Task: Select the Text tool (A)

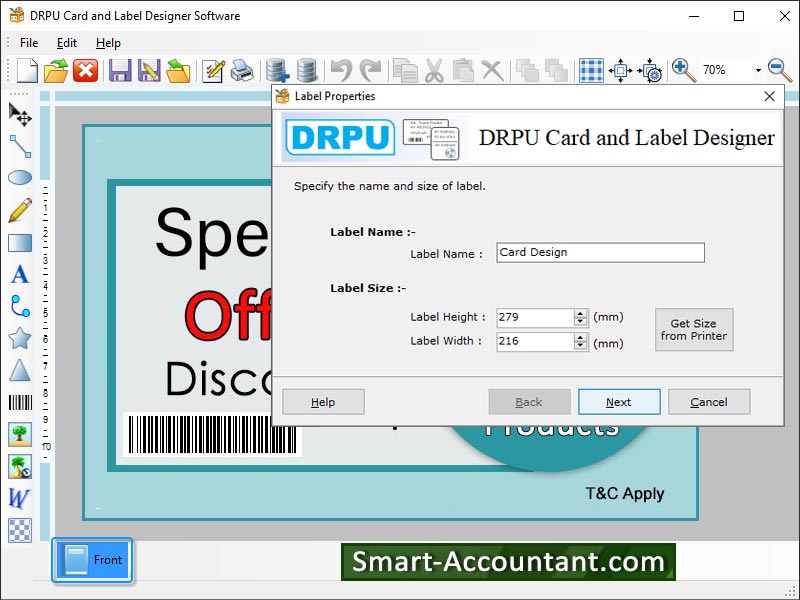Action: point(20,275)
